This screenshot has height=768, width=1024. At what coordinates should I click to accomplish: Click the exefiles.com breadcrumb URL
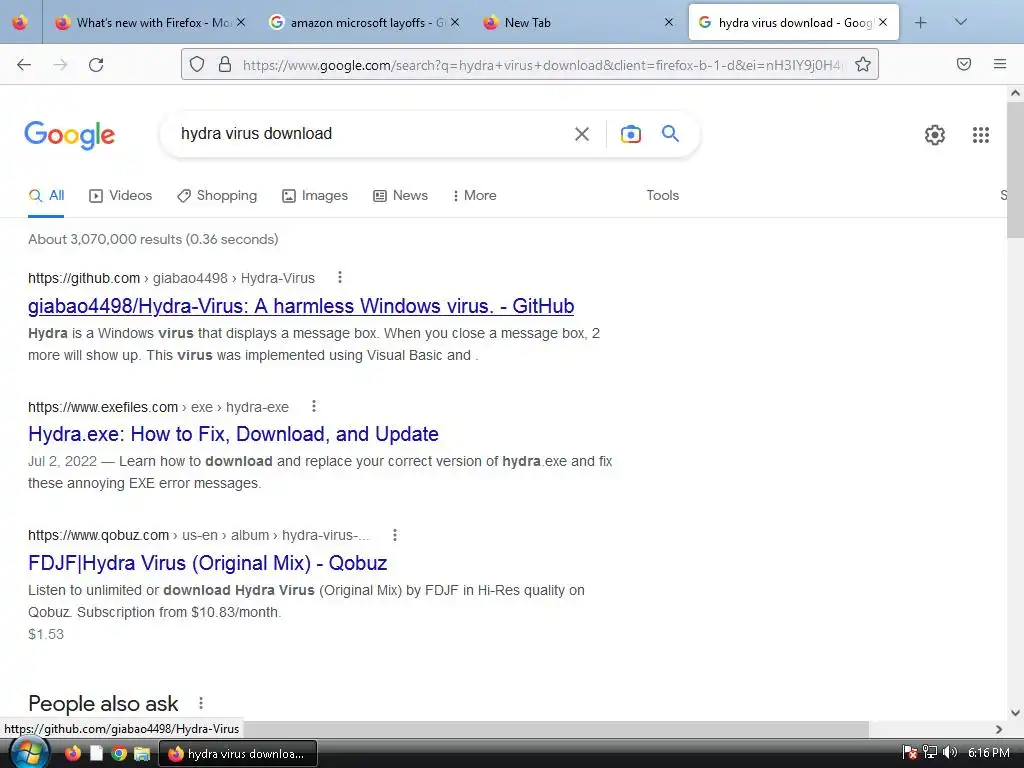point(158,407)
